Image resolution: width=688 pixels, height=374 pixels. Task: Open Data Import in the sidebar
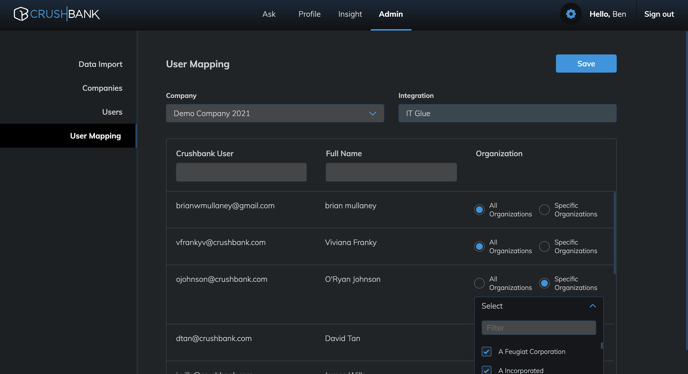(x=100, y=64)
